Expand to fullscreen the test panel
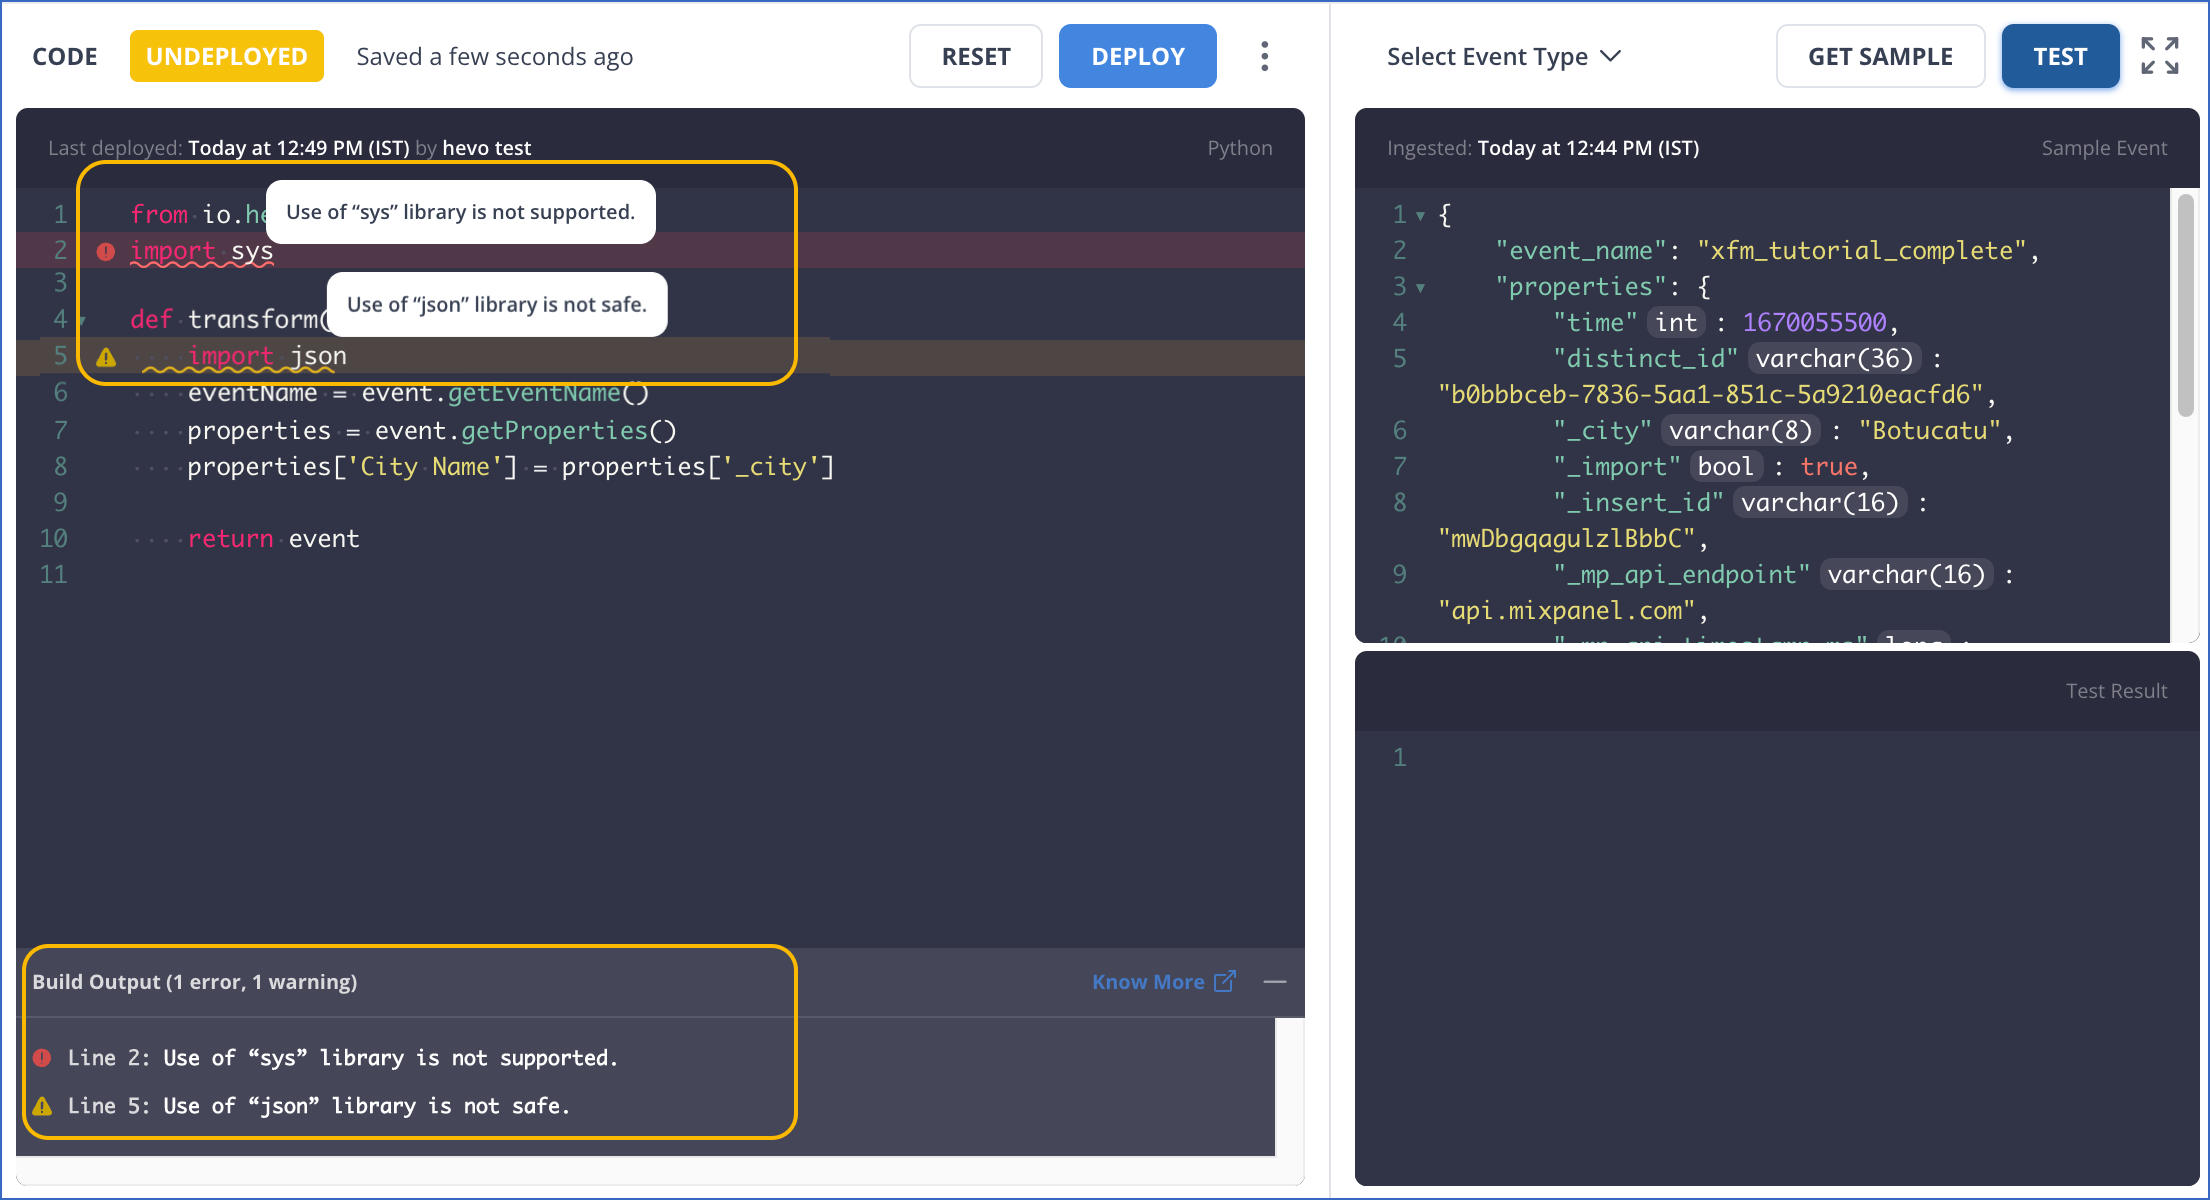Viewport: 2210px width, 1200px height. click(x=2161, y=56)
